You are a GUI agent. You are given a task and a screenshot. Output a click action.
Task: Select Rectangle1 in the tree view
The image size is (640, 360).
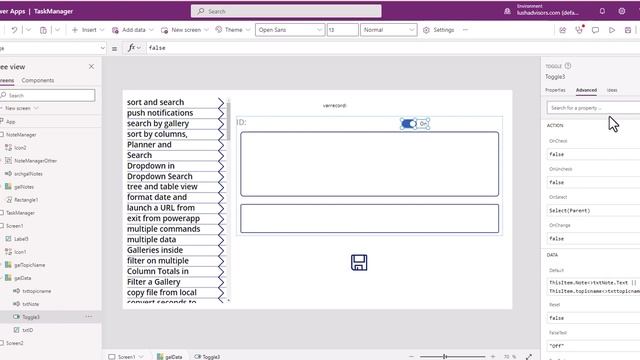click(26, 200)
